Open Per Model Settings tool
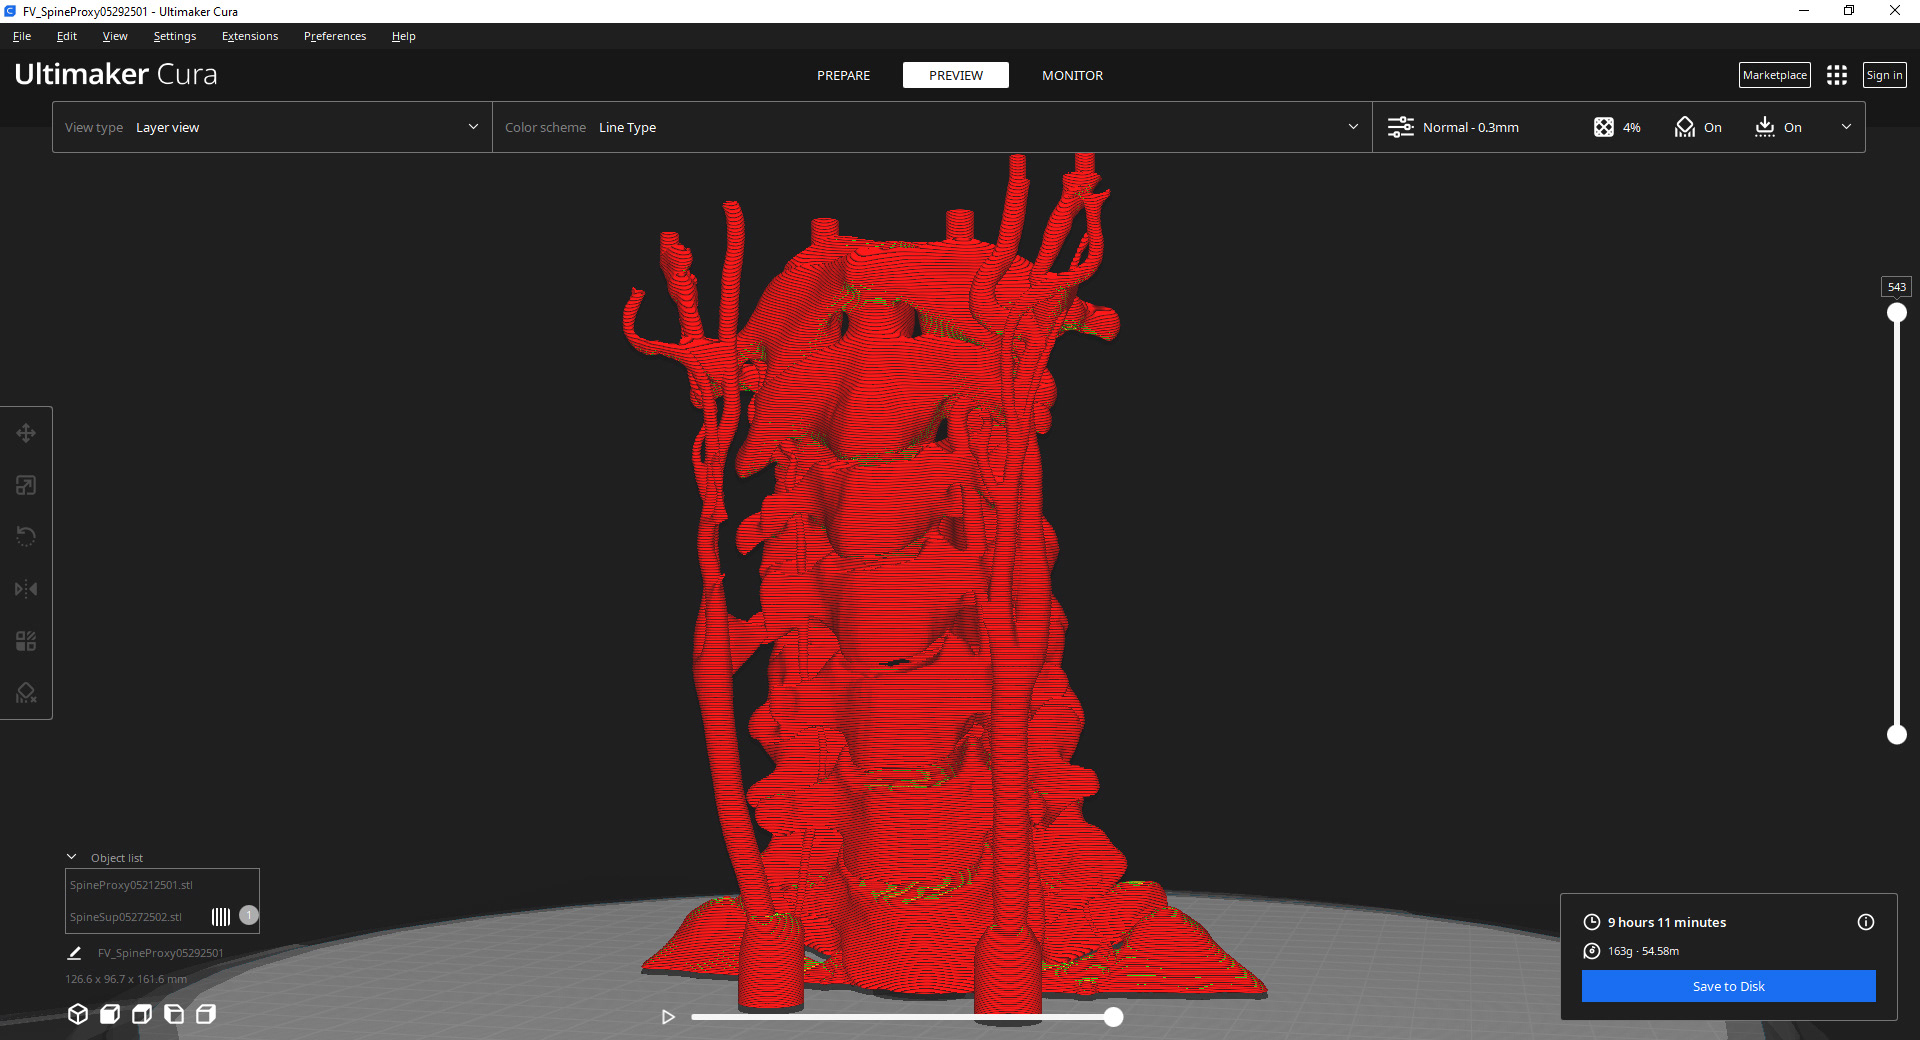 26,641
